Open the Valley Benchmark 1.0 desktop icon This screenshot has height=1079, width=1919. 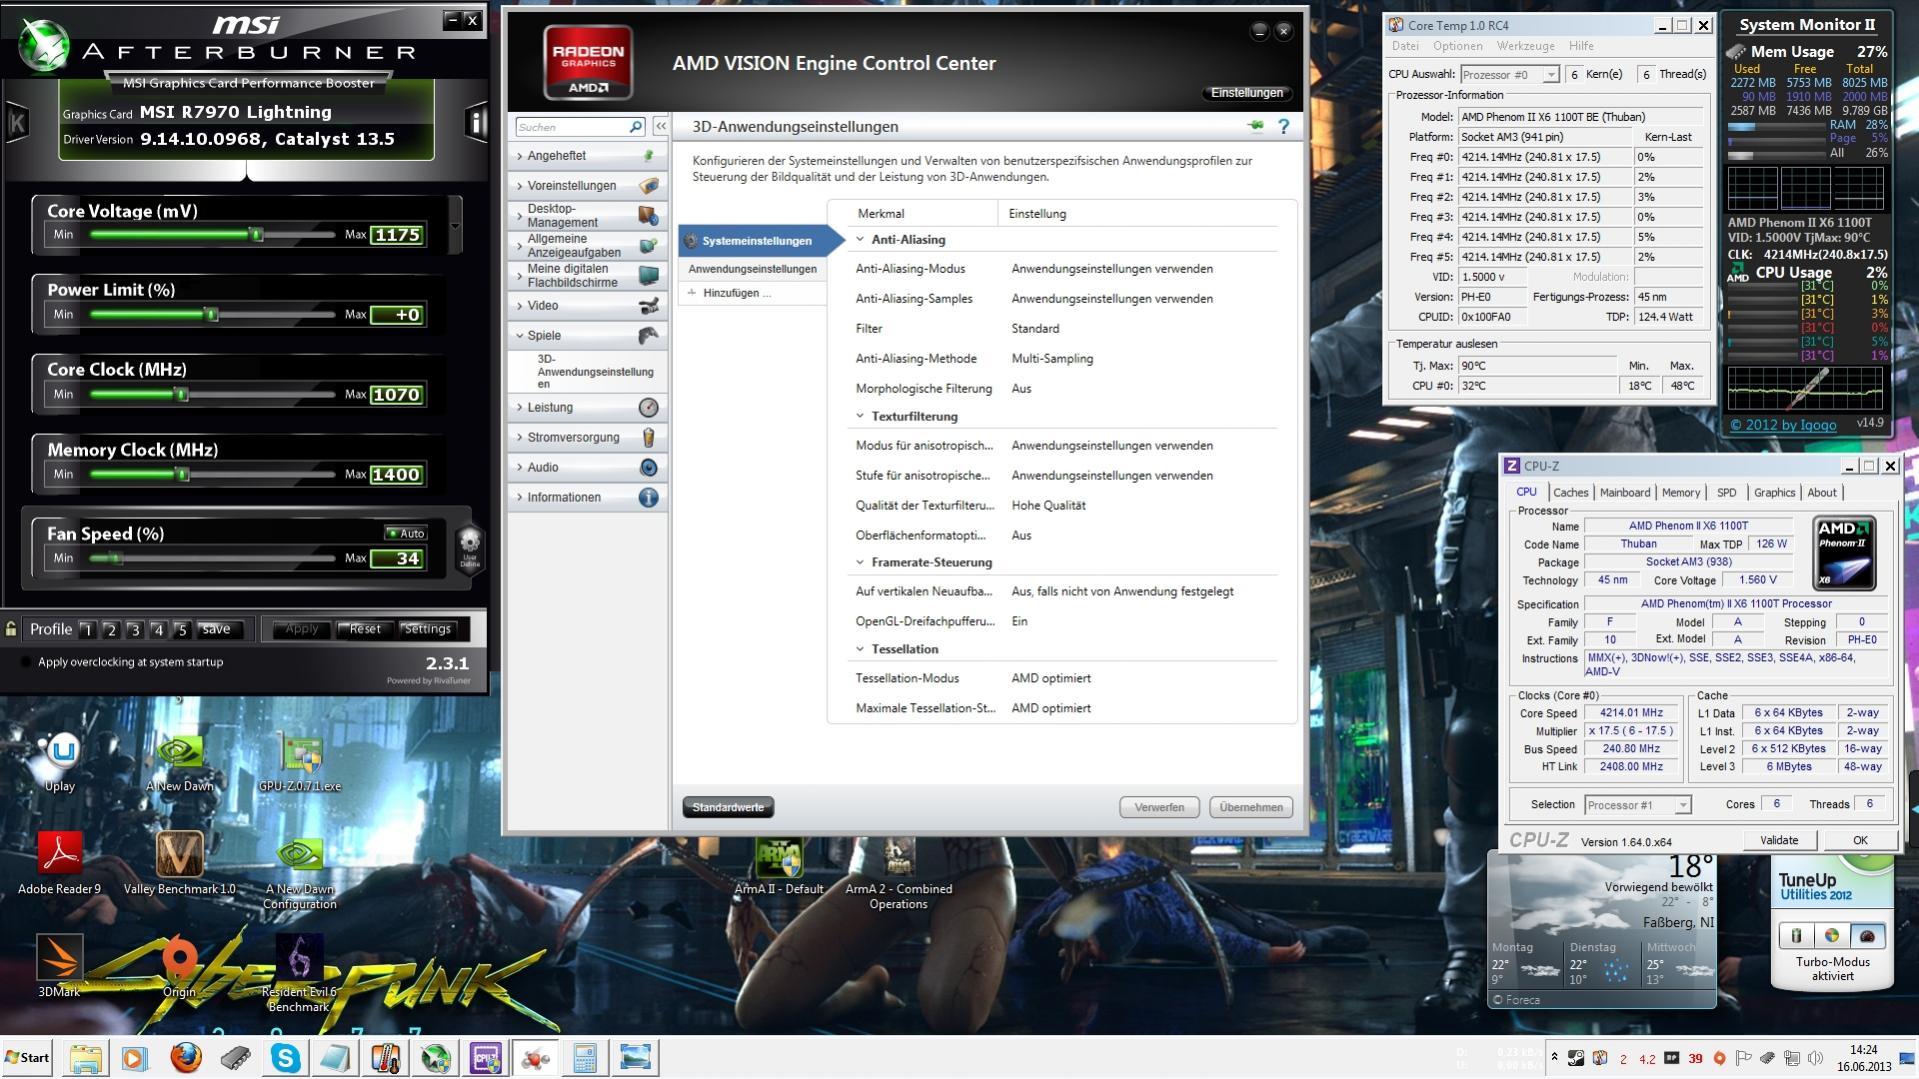pos(180,864)
